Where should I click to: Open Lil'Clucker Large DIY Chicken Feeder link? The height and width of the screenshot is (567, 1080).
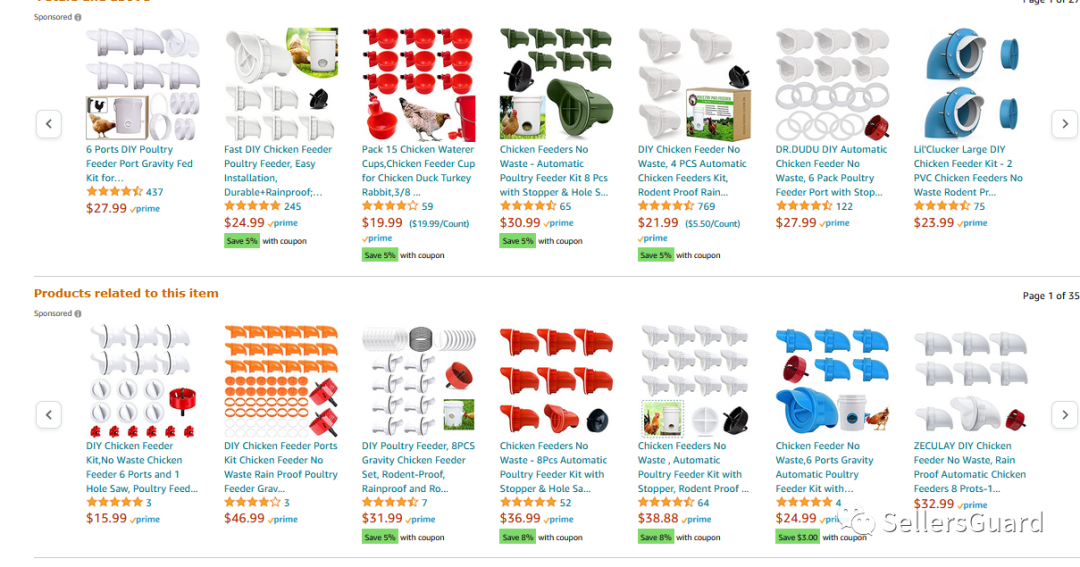click(968, 170)
